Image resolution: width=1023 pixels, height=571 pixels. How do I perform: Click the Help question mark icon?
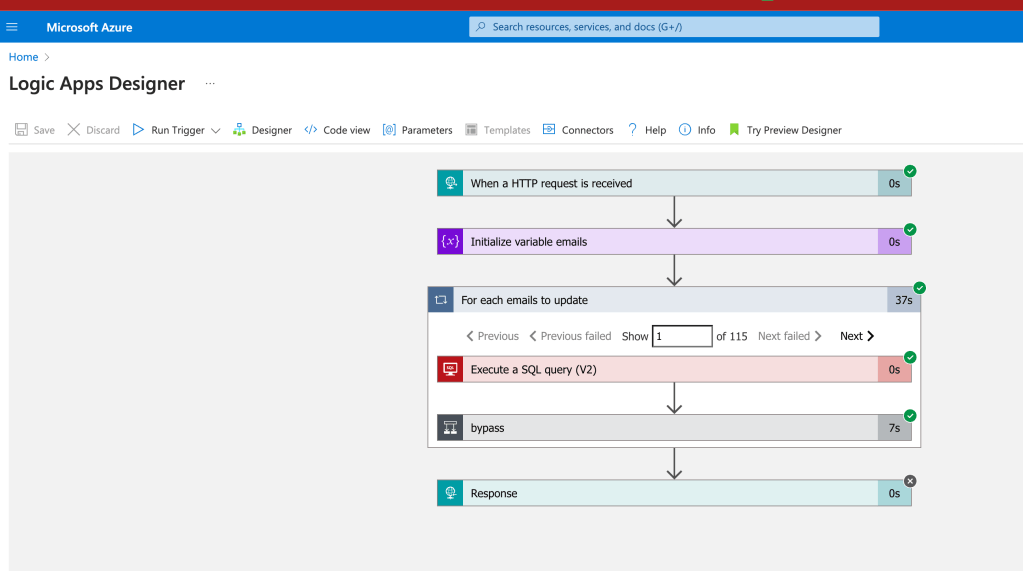tap(632, 130)
